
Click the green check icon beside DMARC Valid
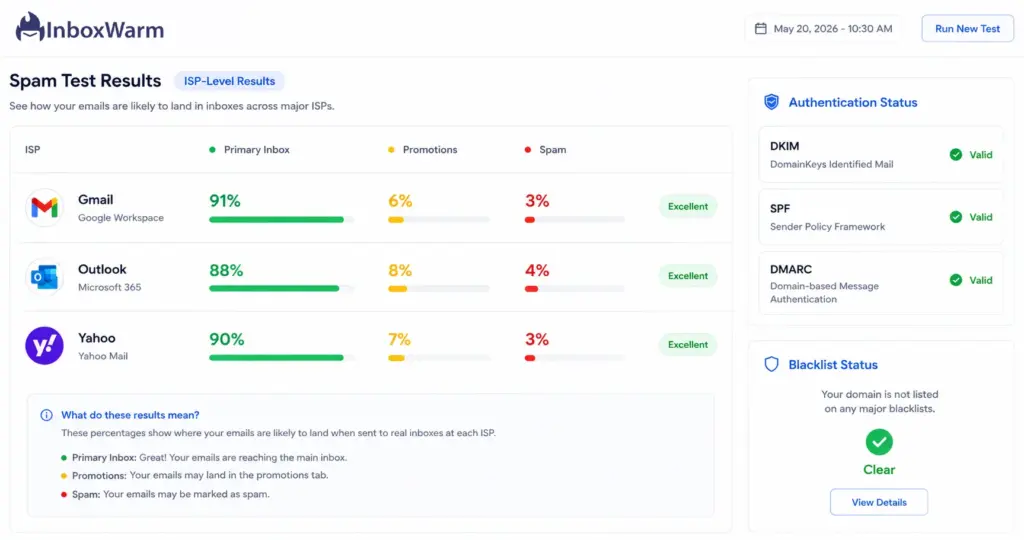click(x=955, y=280)
